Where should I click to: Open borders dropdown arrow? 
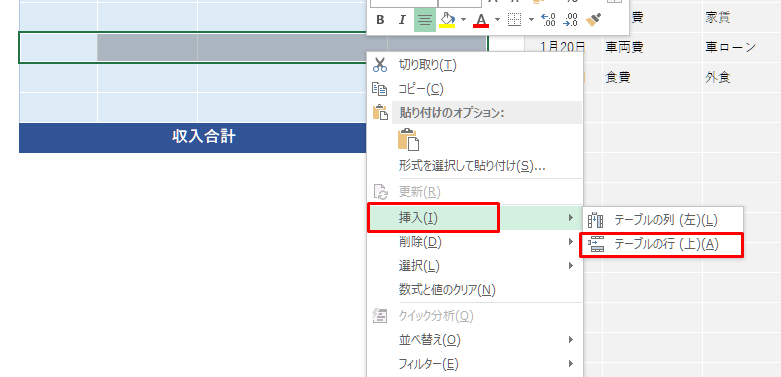[x=531, y=20]
